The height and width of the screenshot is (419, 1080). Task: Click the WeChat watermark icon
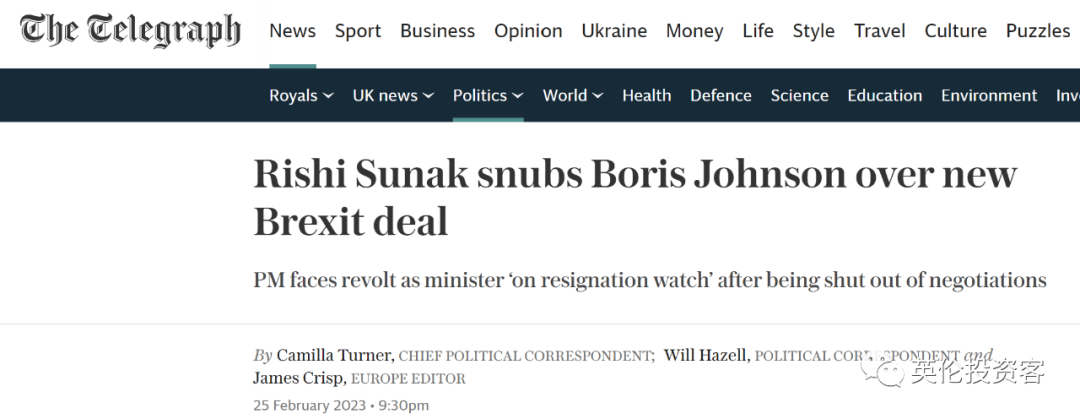882,372
